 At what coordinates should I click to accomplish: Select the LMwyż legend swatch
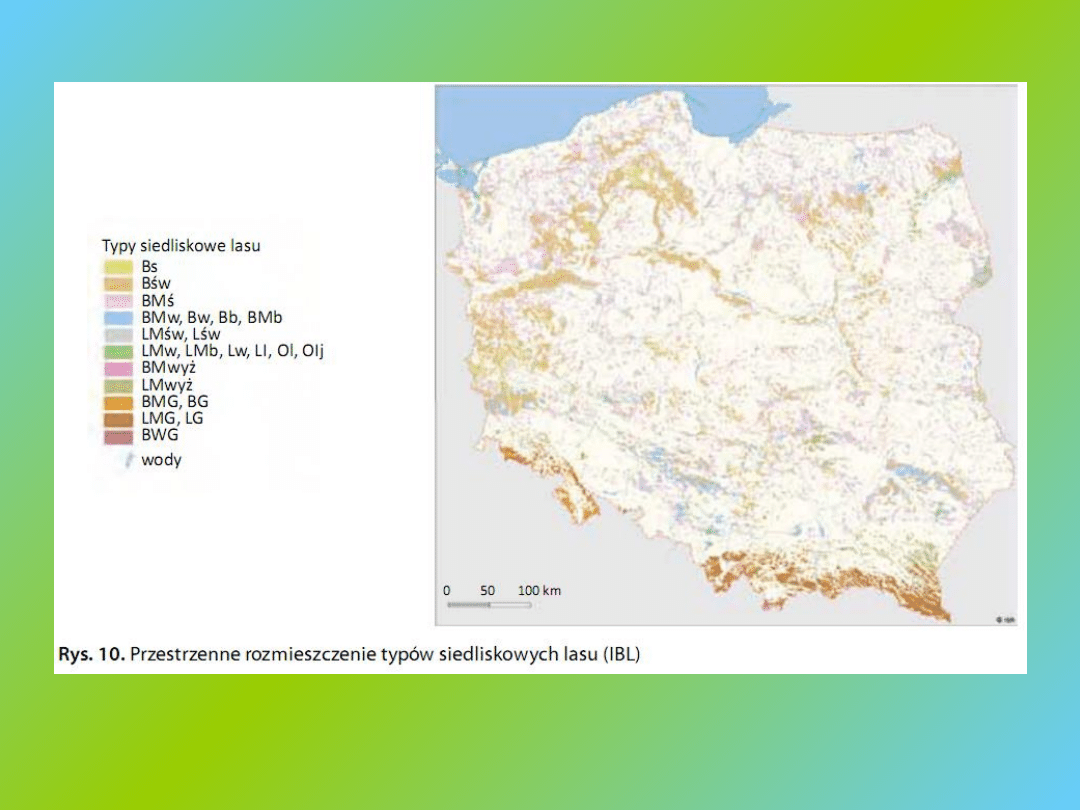pos(117,385)
